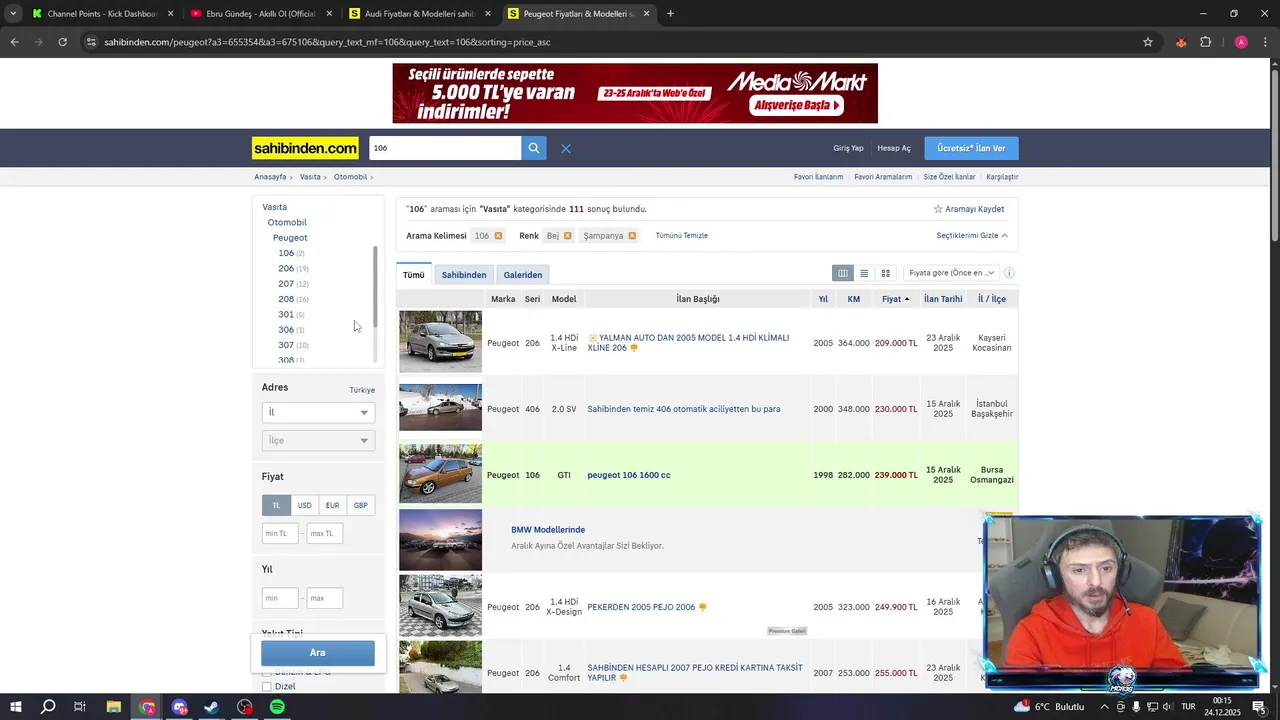
Task: Select TL currency toggle
Action: [x=276, y=505]
